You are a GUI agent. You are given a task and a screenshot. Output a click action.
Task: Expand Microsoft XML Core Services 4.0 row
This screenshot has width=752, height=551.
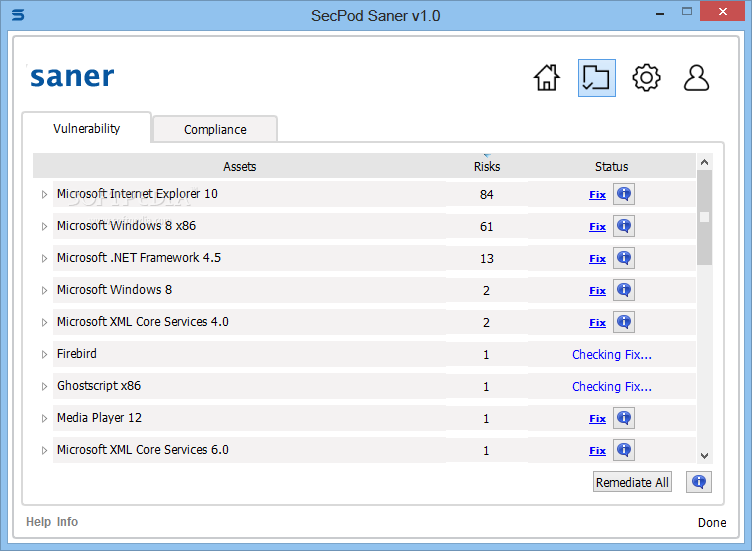[44, 322]
